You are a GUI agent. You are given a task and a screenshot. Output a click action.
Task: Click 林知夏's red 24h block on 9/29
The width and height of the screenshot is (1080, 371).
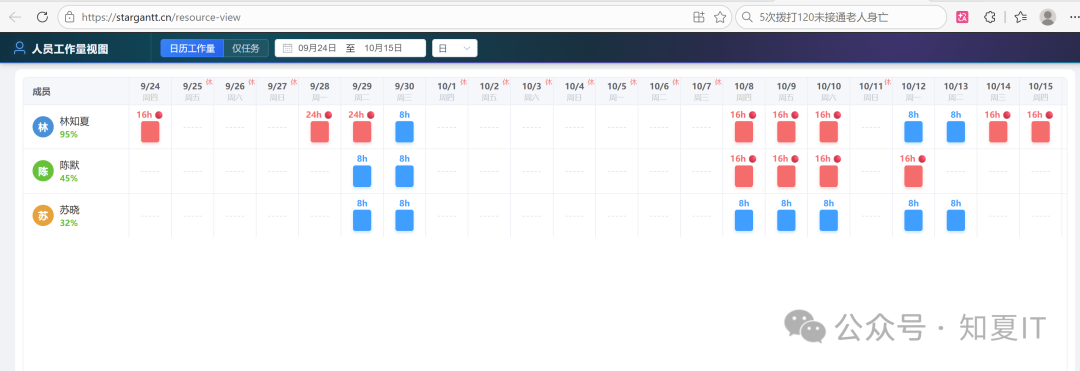click(362, 131)
